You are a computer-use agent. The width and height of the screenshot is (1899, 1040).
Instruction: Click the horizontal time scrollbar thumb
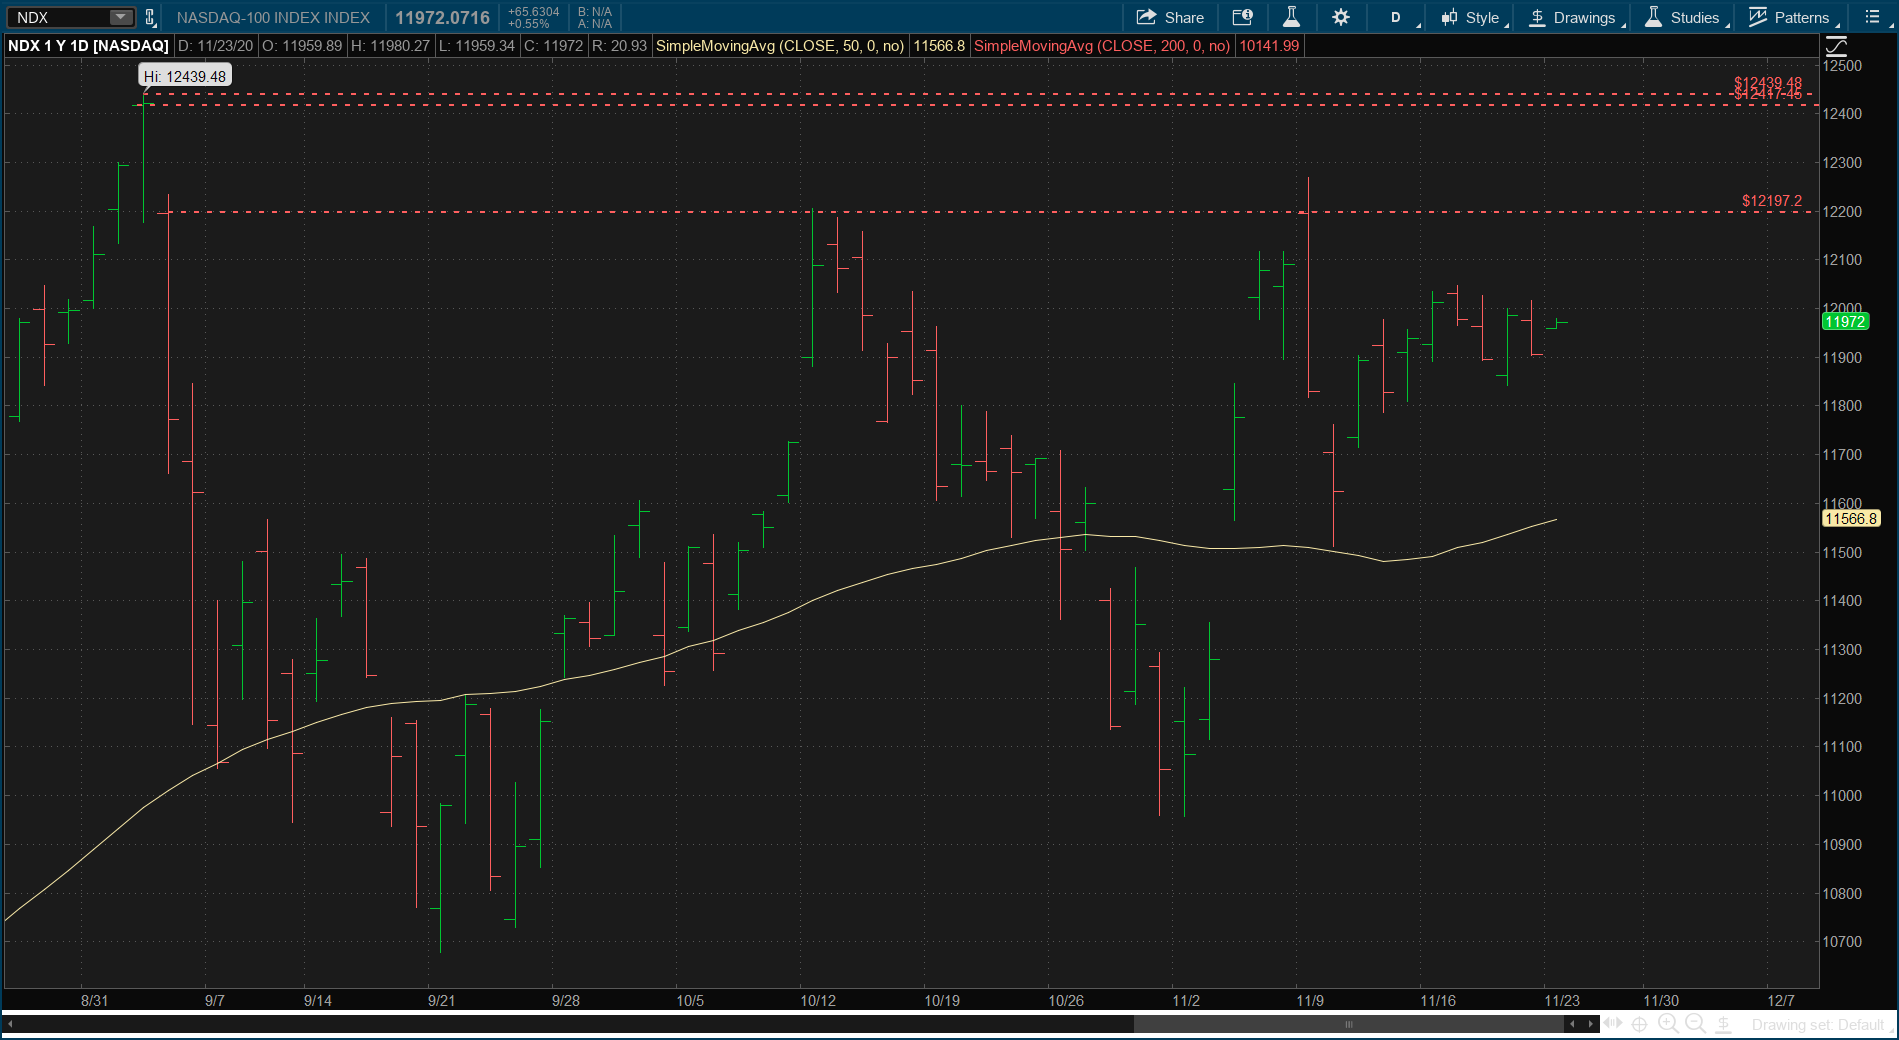(x=1348, y=1024)
